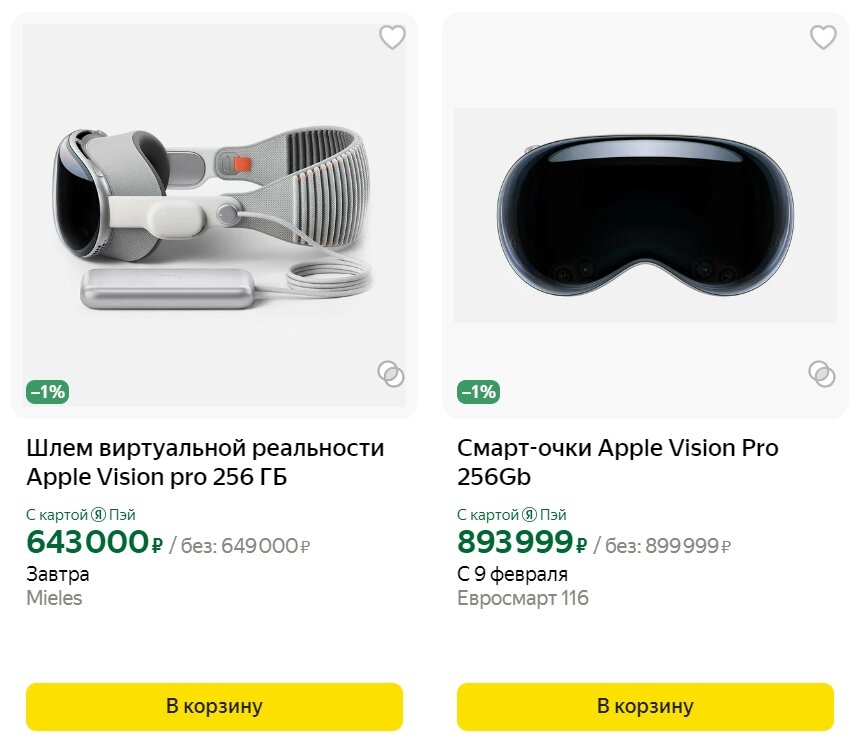Click the Yandex Pay icon above 643000 ₽
Viewport: 859px width, 749px height.
click(x=98, y=515)
